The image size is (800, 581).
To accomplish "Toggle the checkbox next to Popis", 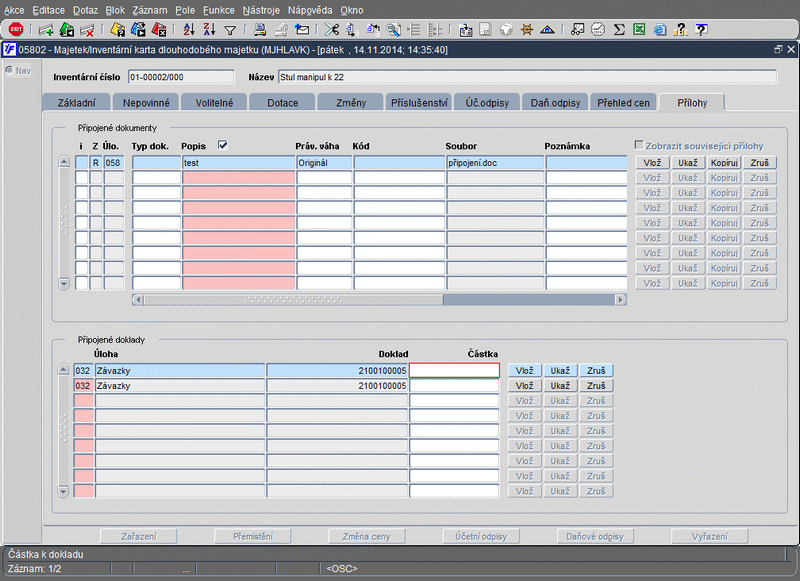I will [223, 146].
